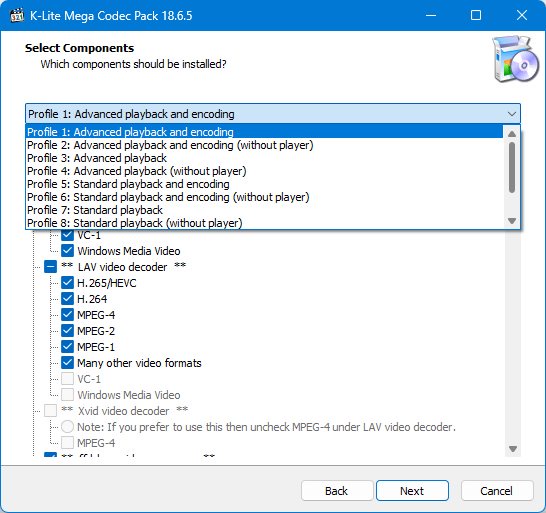The image size is (546, 513).
Task: Disable the MPEG-1 checkbox
Action: (x=67, y=347)
